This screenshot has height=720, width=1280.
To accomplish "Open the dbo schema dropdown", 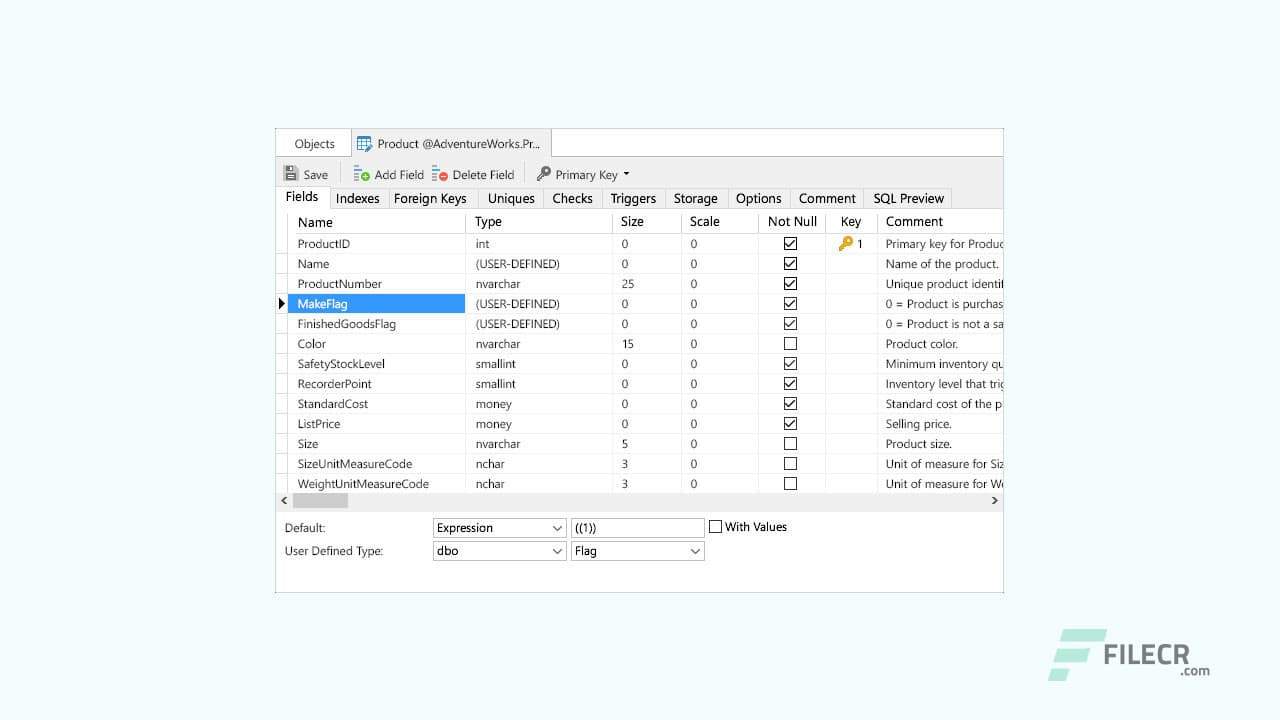I will click(x=558, y=551).
